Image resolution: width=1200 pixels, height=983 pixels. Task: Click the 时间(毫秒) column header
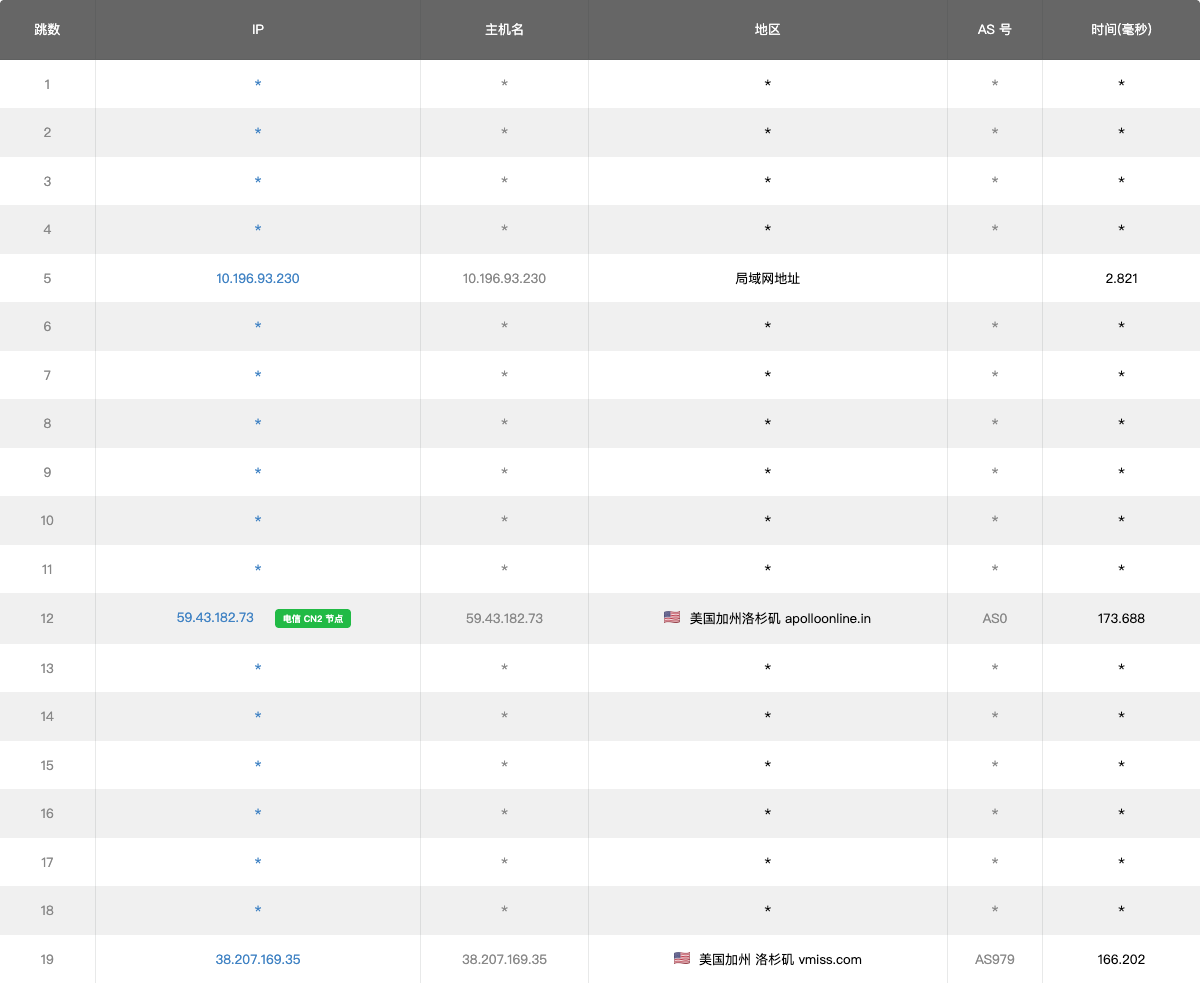1121,30
